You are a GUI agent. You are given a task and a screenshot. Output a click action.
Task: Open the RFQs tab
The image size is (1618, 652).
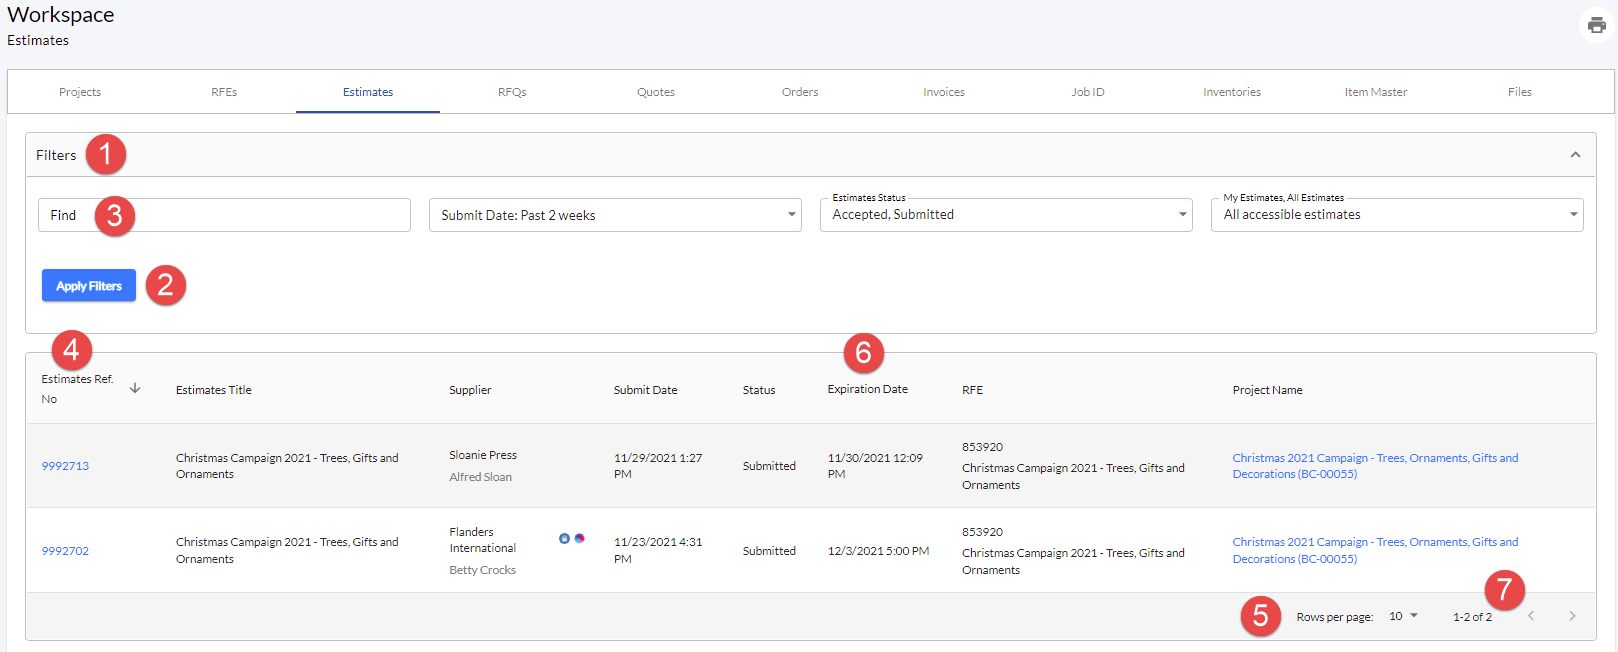click(512, 92)
